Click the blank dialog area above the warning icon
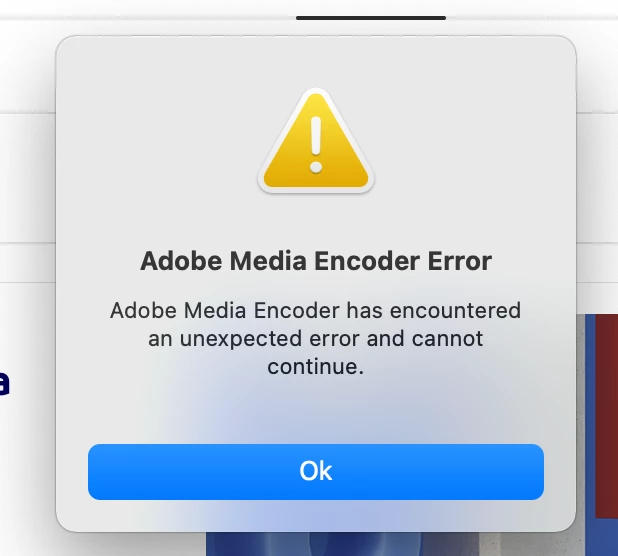This screenshot has height=556, width=618. point(316,61)
